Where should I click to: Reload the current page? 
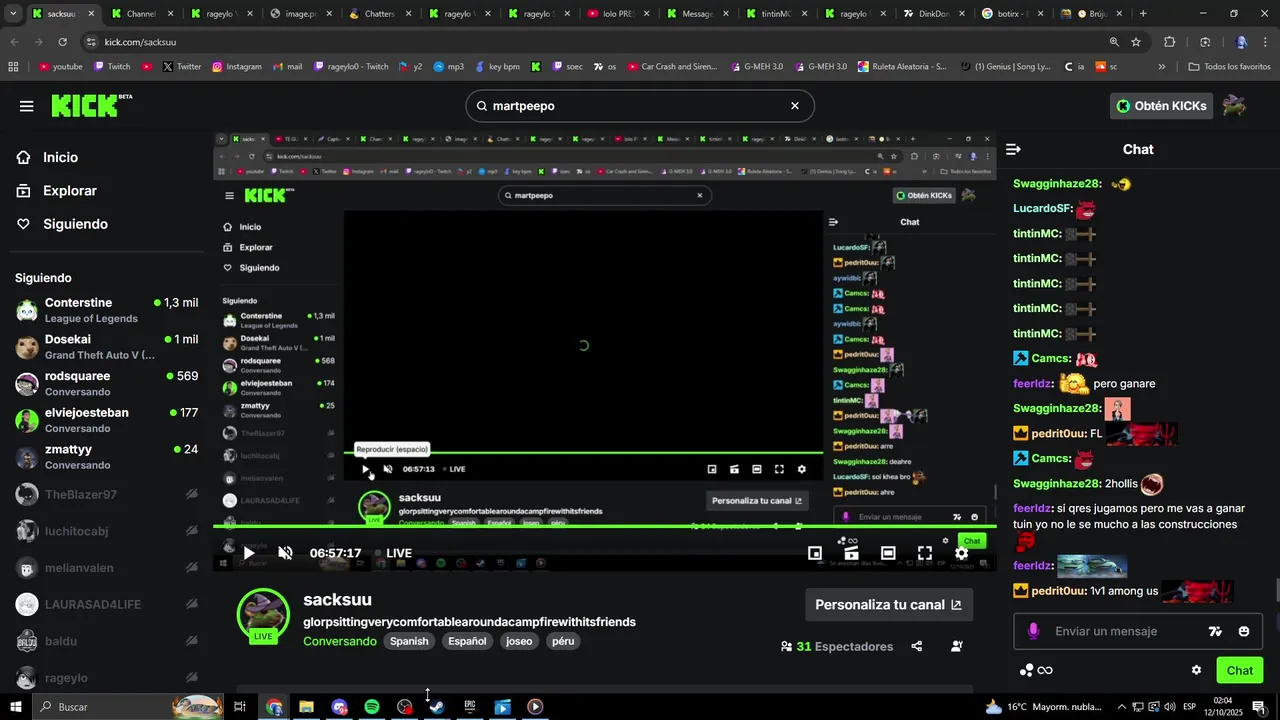[x=62, y=42]
